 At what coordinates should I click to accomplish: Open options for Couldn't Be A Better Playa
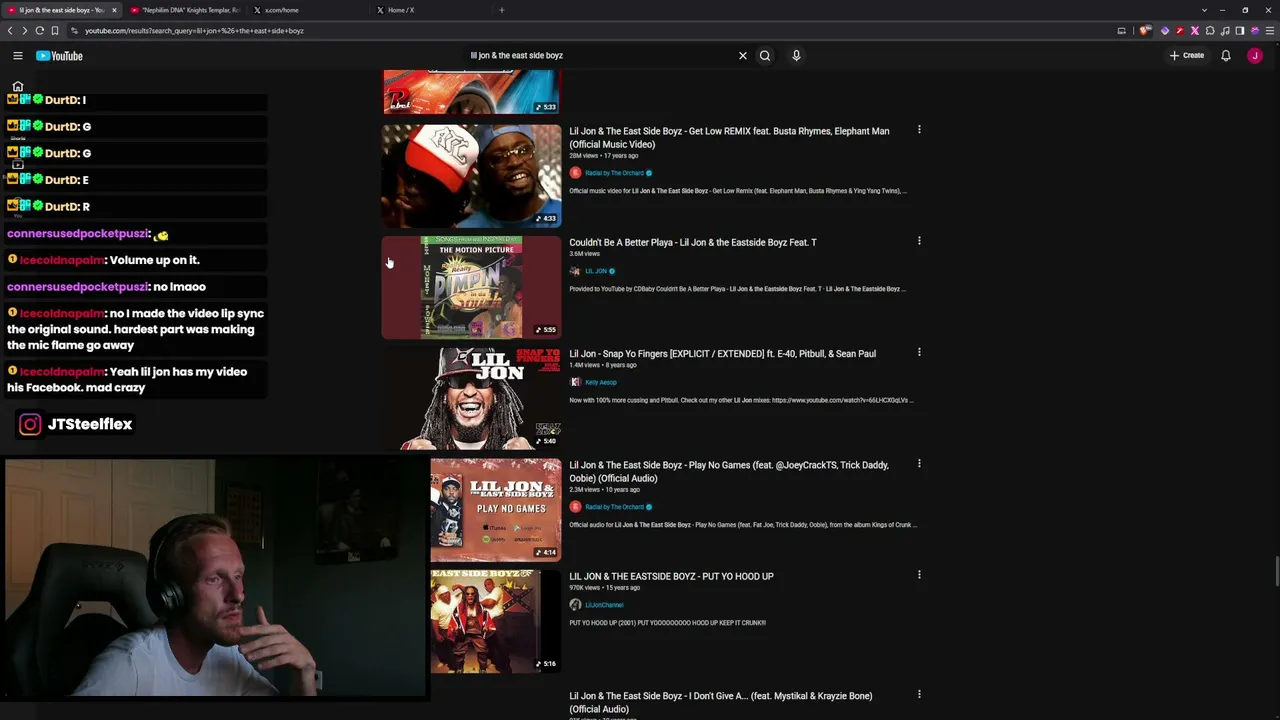pos(919,241)
